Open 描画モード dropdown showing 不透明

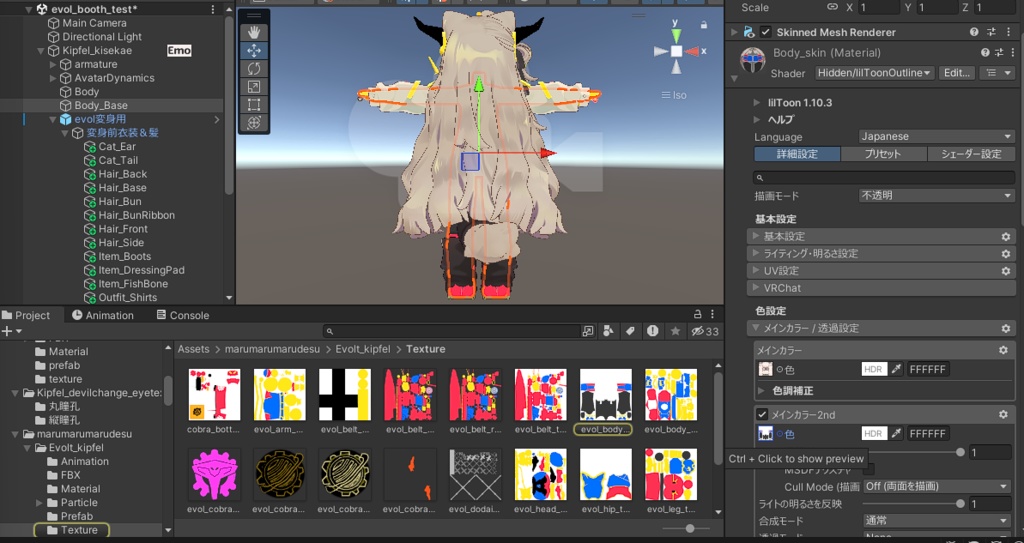936,195
